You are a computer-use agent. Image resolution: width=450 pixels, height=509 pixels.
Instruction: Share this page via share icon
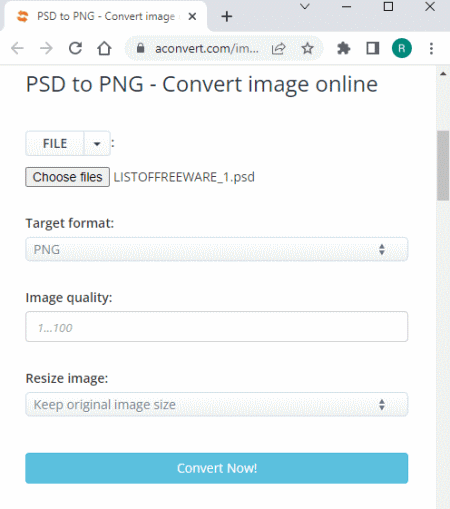pyautogui.click(x=279, y=49)
